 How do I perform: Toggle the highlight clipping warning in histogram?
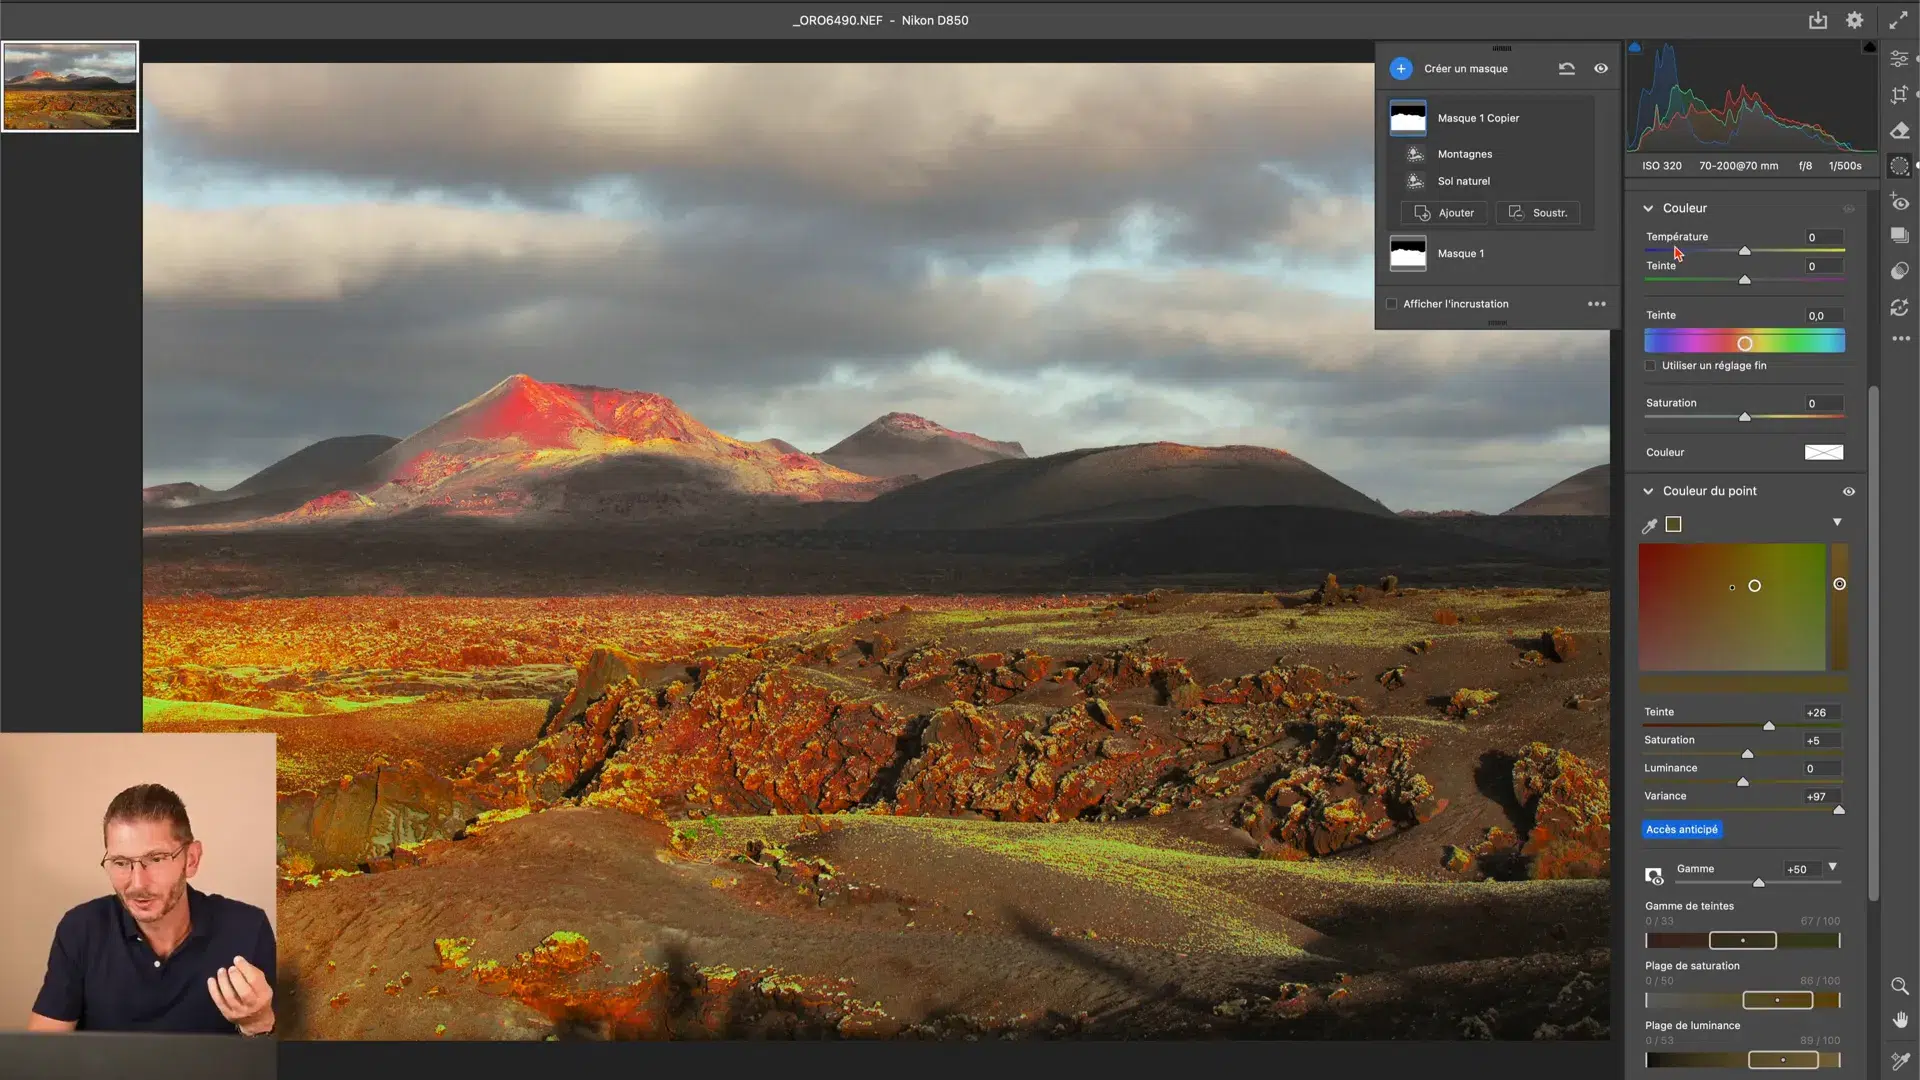click(x=1868, y=47)
